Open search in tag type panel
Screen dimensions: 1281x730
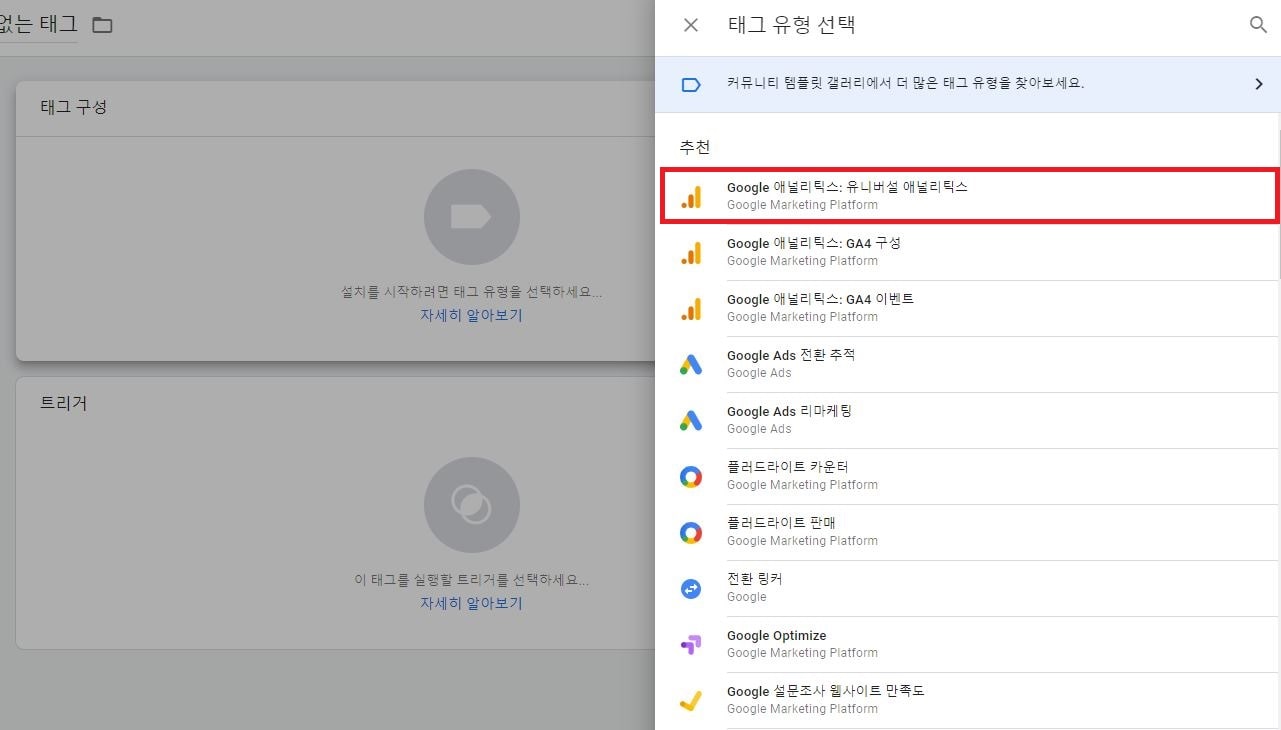click(x=1258, y=25)
